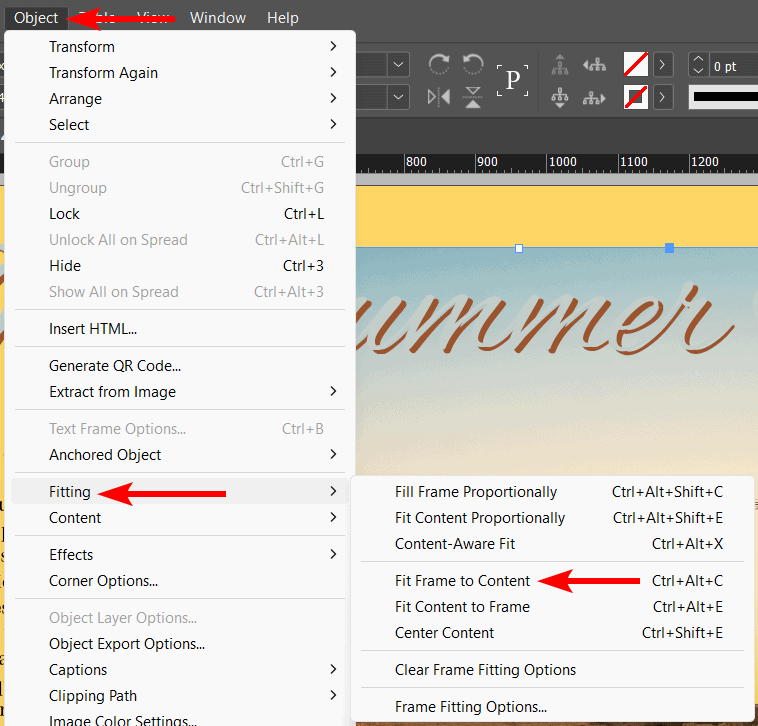Screen dimensions: 758x726
Task: Click the Flip Horizontal icon
Action: tap(438, 98)
